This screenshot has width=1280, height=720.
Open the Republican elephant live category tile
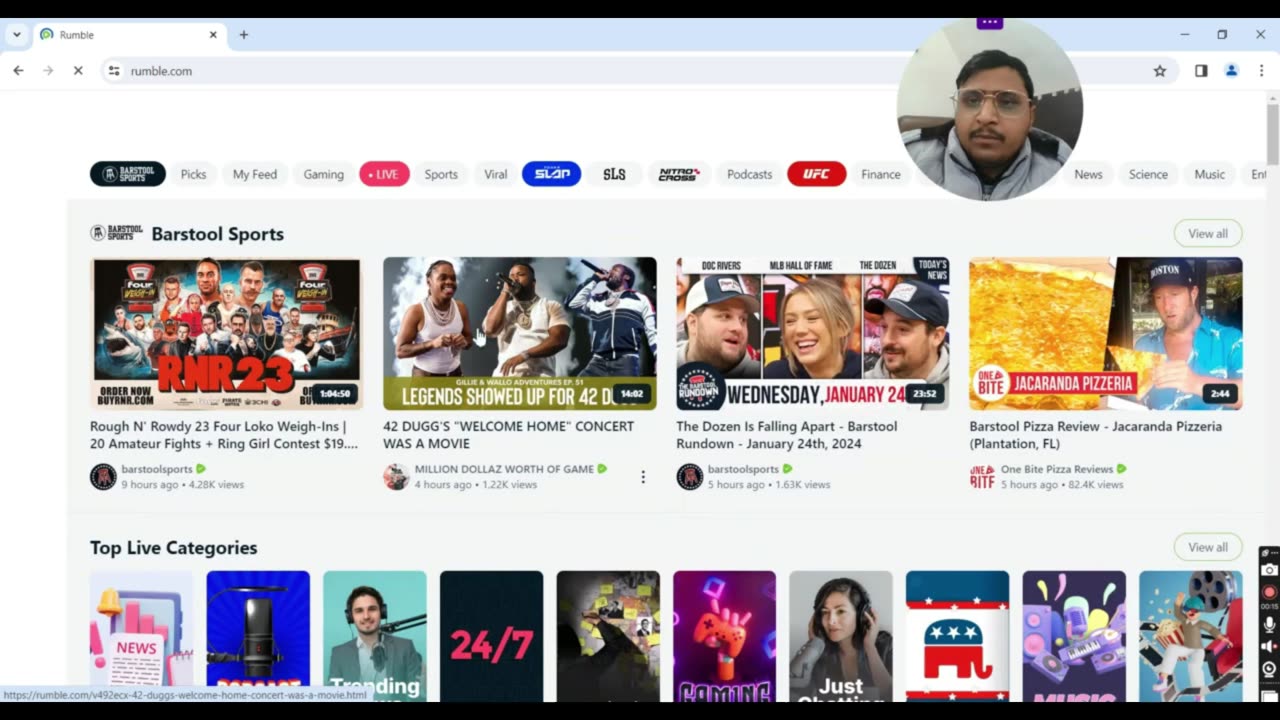coord(957,636)
